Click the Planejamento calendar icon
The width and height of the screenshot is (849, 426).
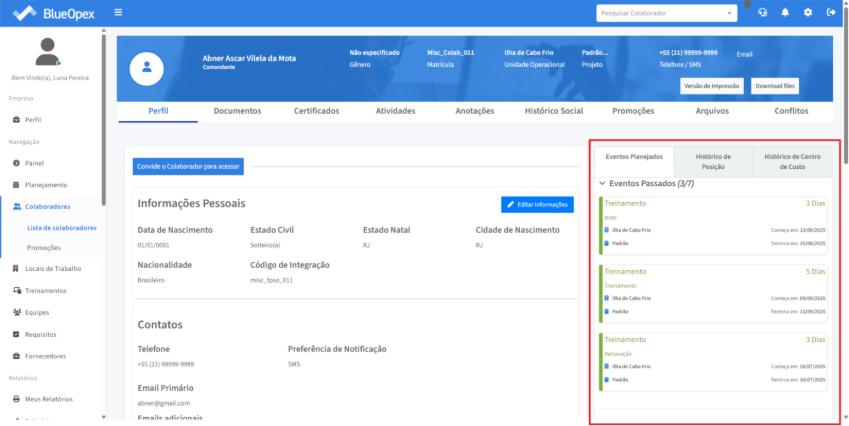pos(16,185)
